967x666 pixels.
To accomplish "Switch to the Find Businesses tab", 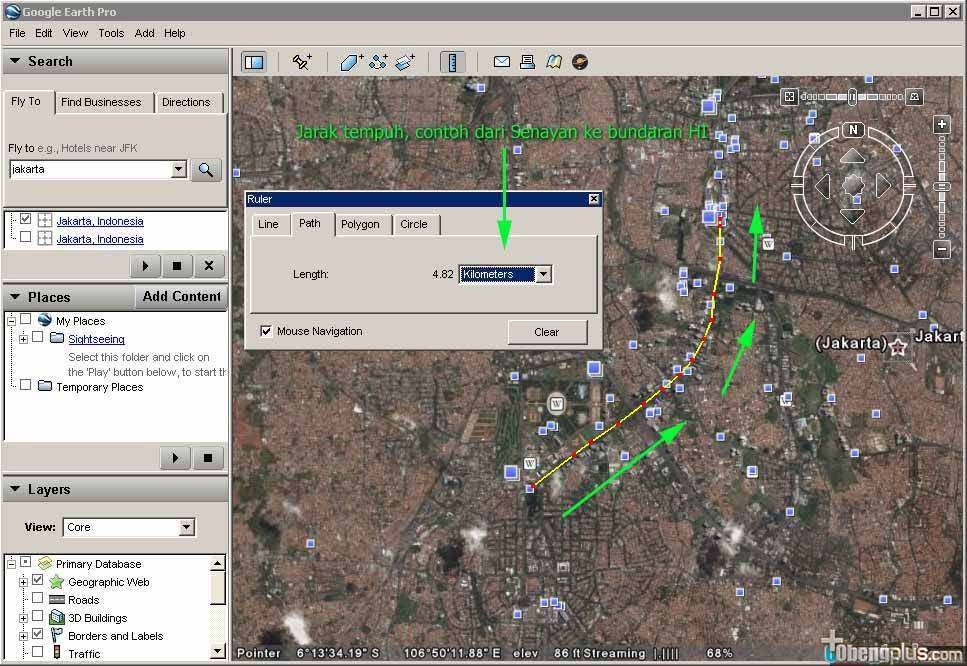I will point(101,102).
